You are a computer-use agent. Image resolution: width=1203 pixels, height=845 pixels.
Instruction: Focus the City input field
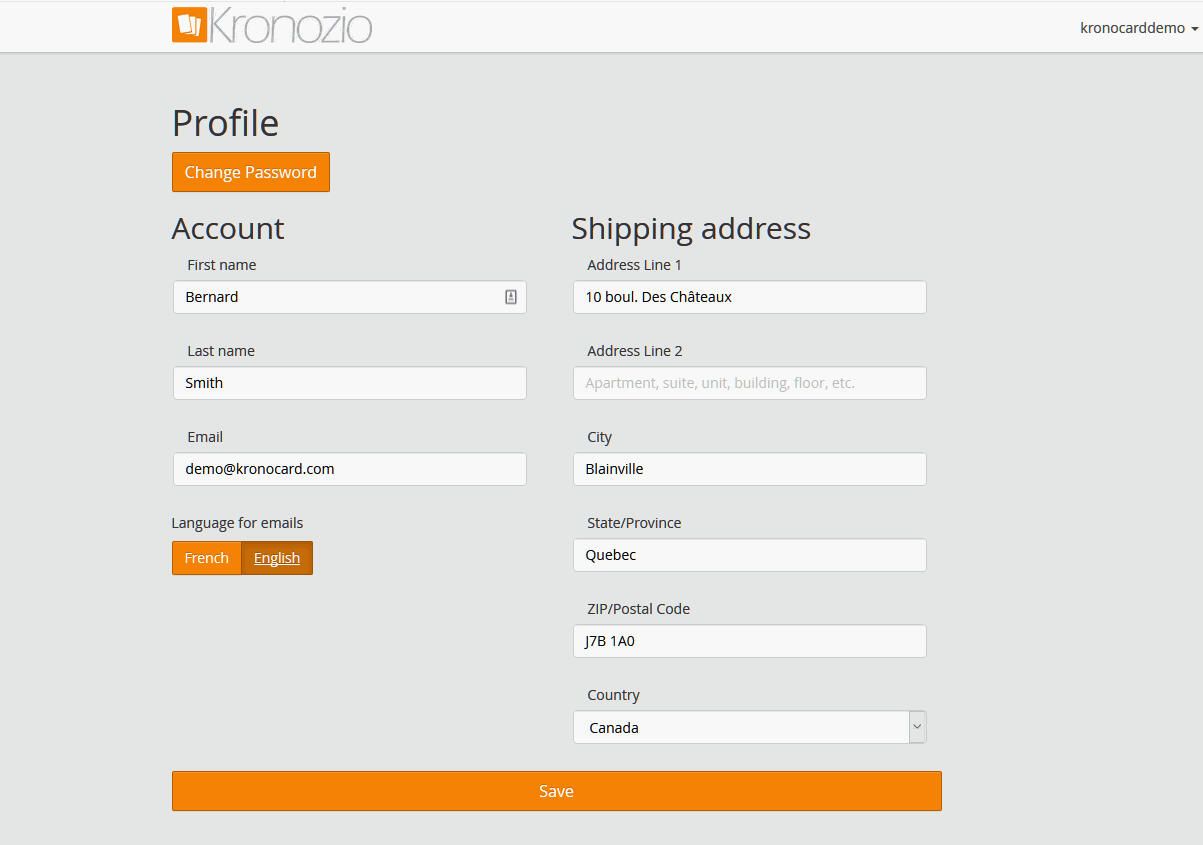tap(750, 469)
